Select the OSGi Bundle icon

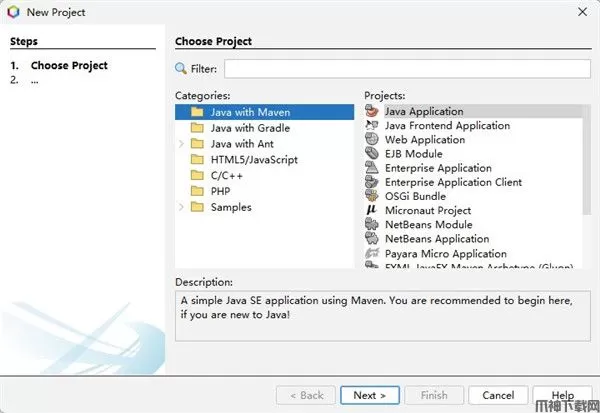(372, 197)
